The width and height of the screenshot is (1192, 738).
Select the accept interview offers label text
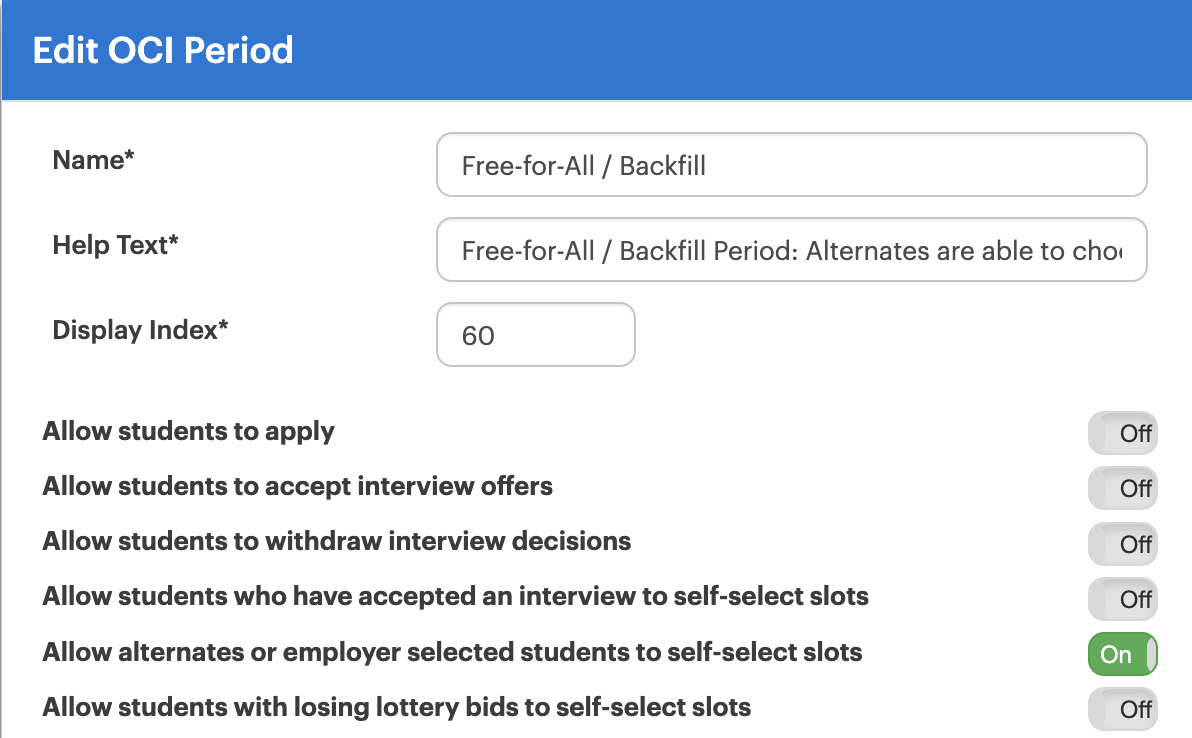[x=297, y=486]
